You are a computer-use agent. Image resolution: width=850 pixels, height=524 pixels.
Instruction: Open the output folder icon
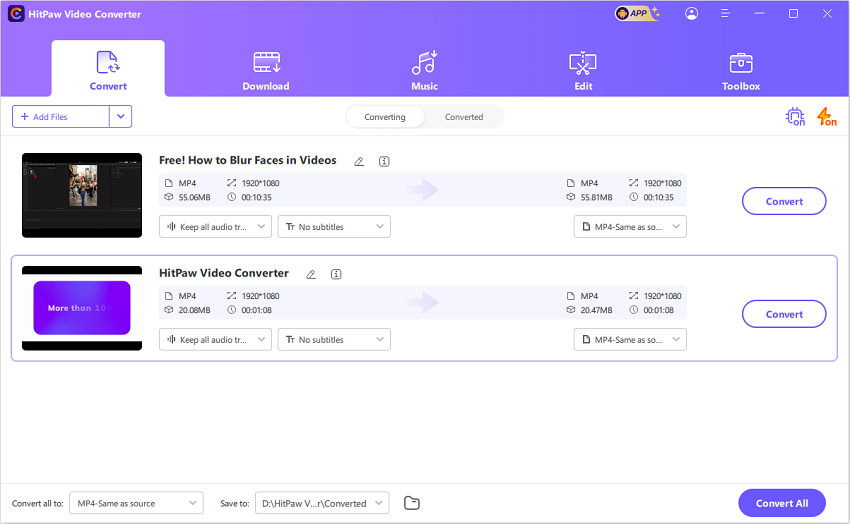click(411, 503)
